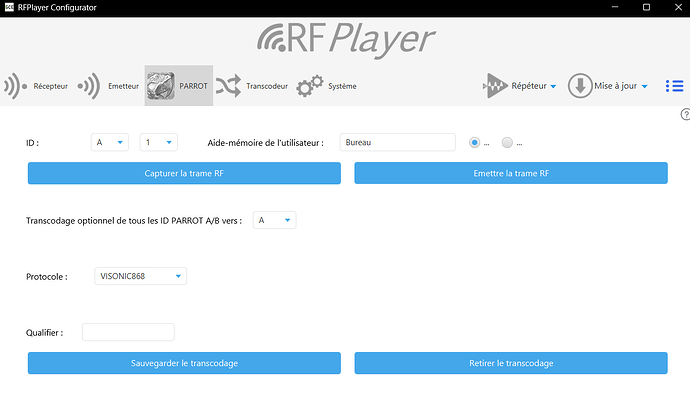Click 'Aide-mémoire de l'utilisateur :' label

(x=265, y=143)
